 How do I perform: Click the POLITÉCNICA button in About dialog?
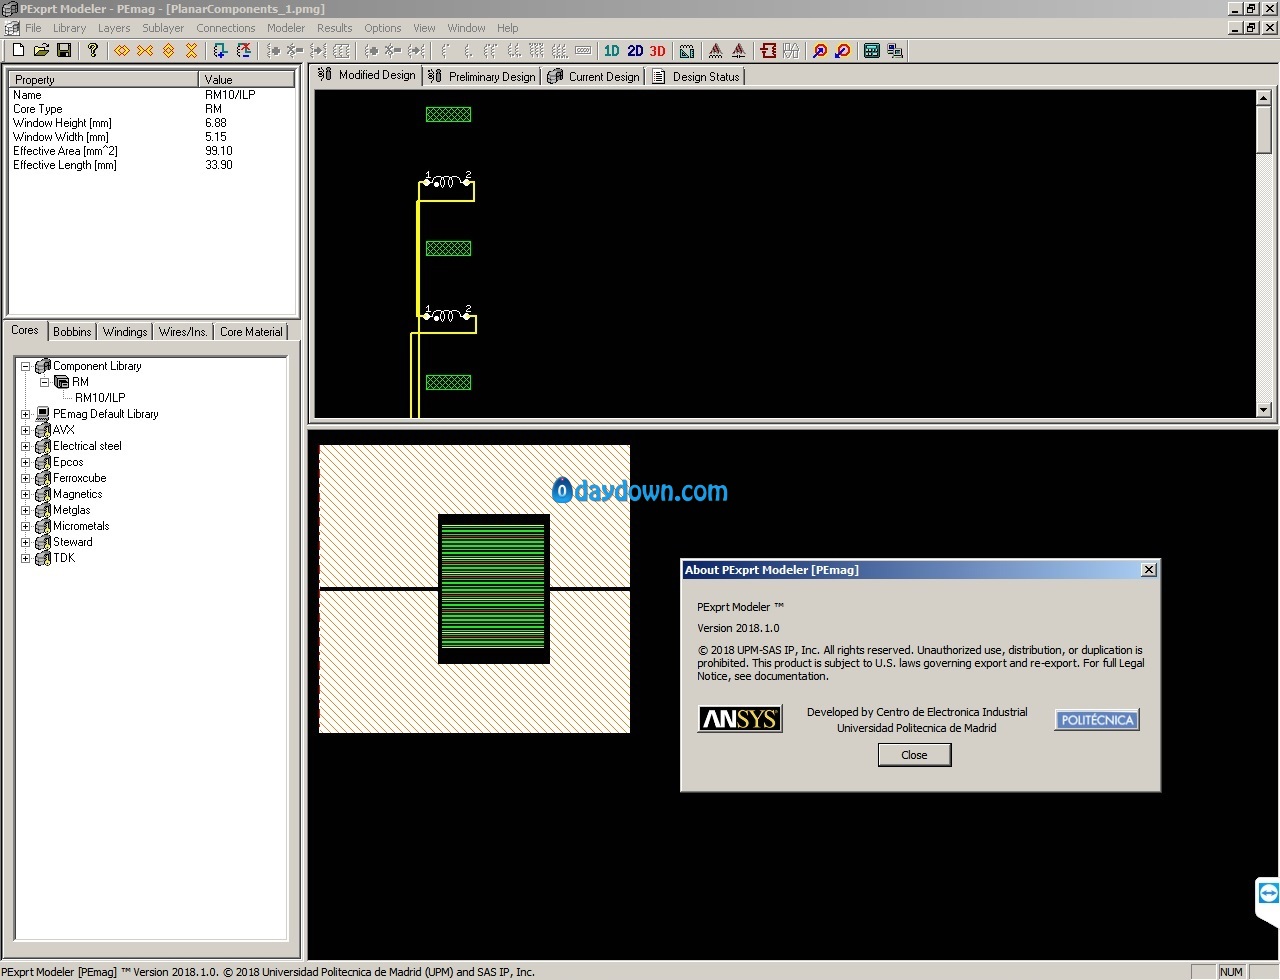[1097, 720]
